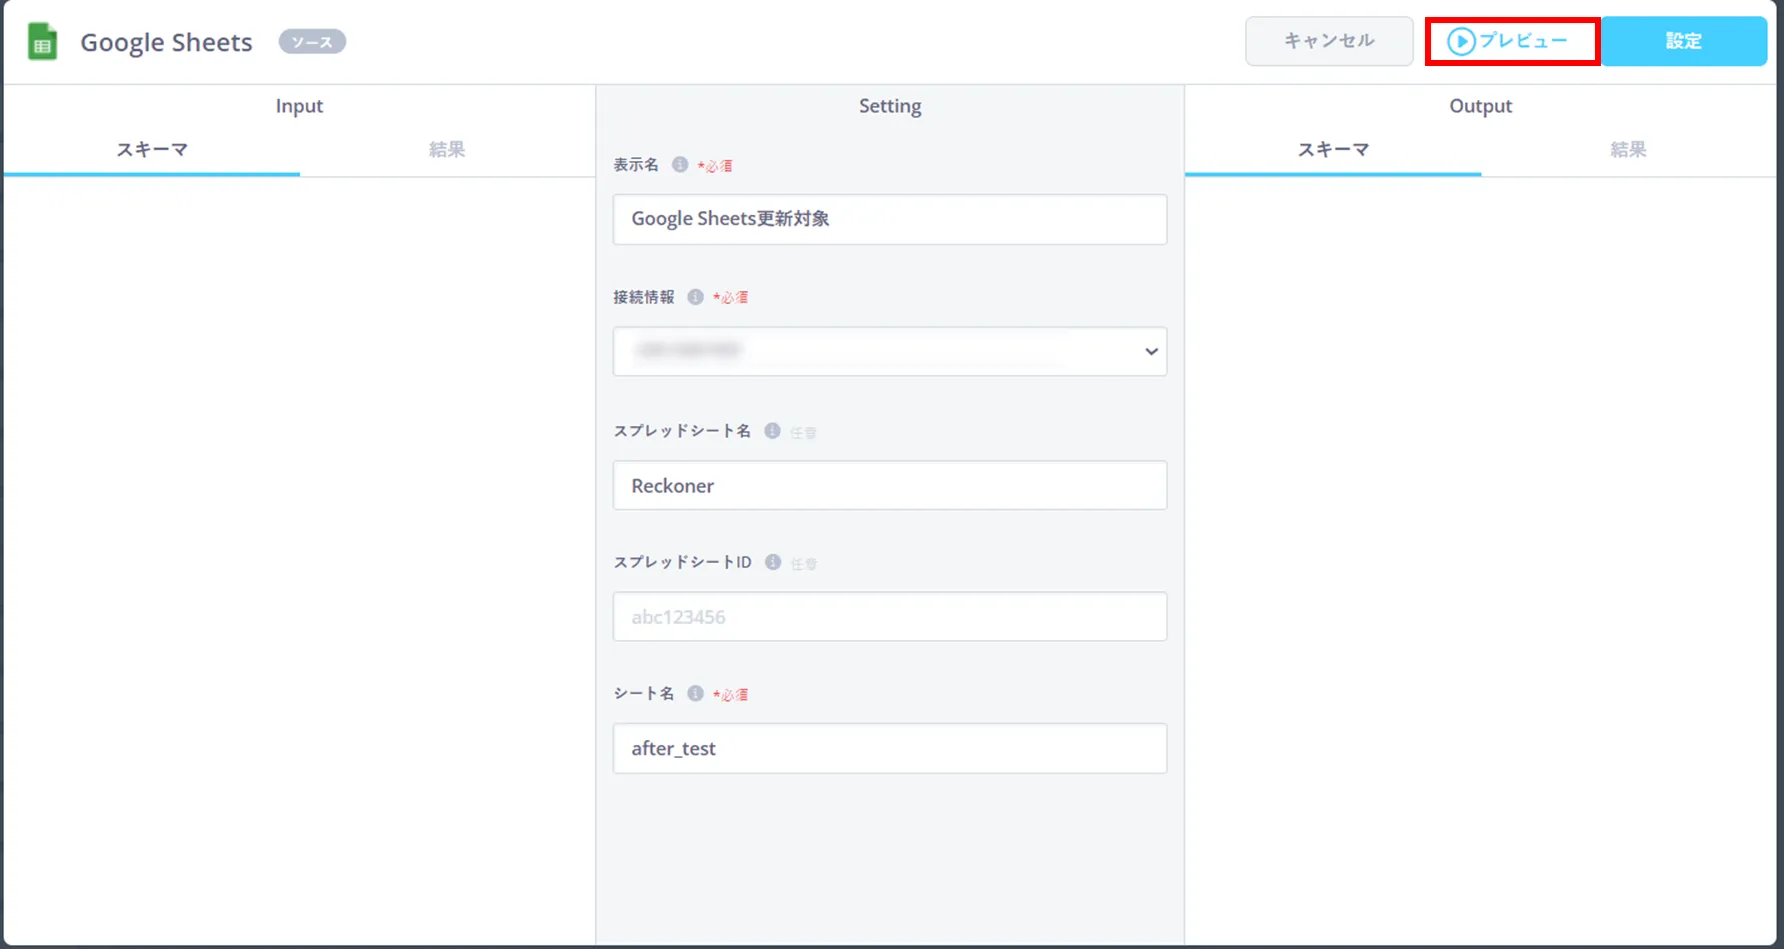Edit the シート名 field showing after_test
The image size is (1784, 949).
pos(889,749)
